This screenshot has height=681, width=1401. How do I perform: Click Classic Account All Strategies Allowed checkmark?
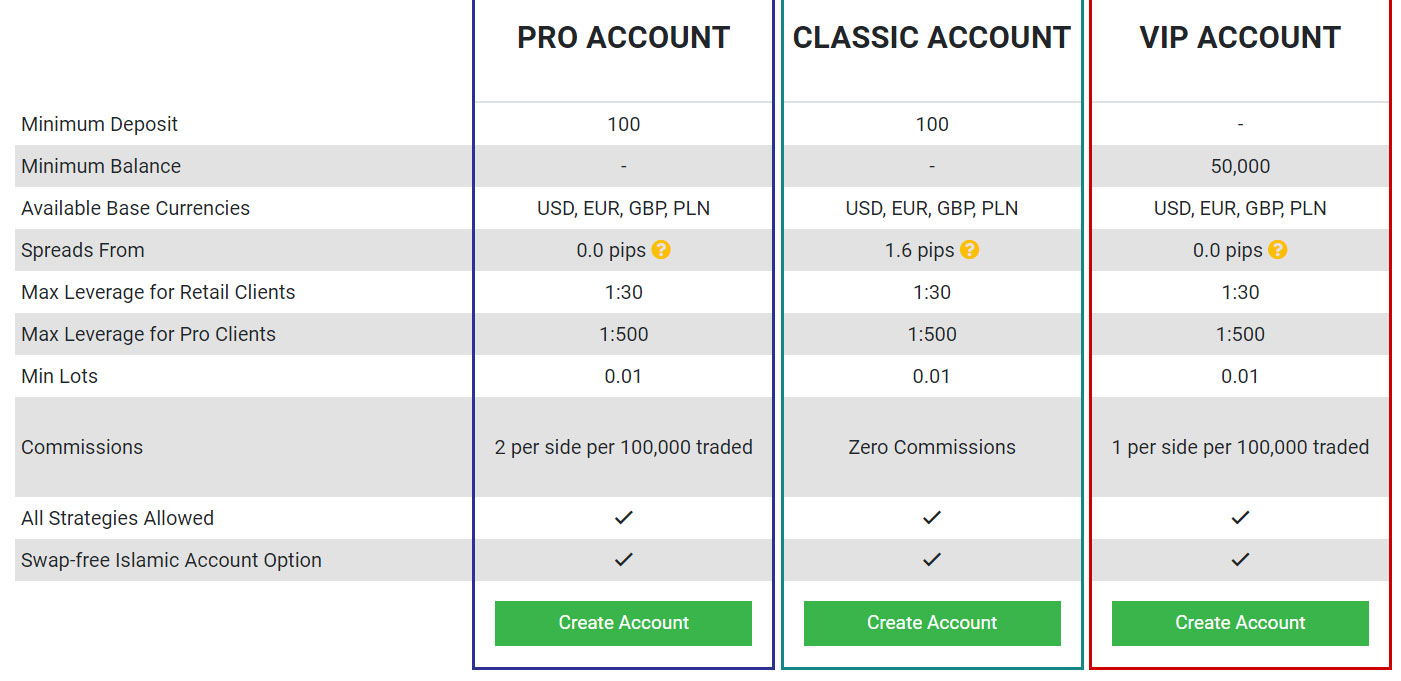pyautogui.click(x=932, y=518)
